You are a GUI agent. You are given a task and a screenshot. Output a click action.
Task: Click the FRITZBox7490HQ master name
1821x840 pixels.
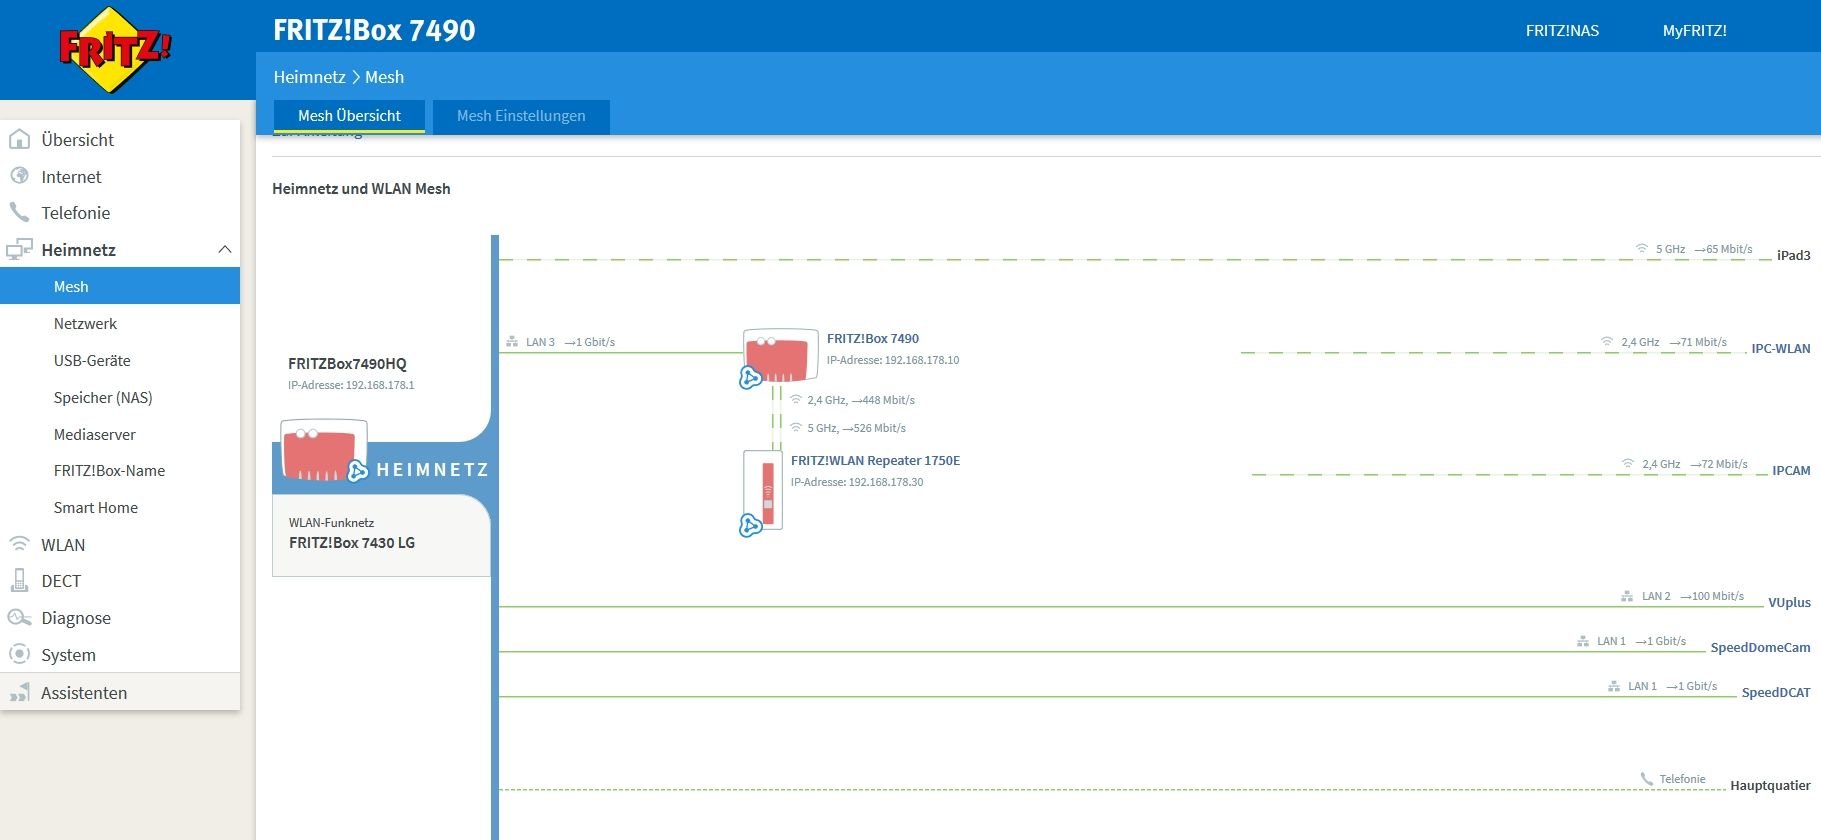[x=347, y=363]
